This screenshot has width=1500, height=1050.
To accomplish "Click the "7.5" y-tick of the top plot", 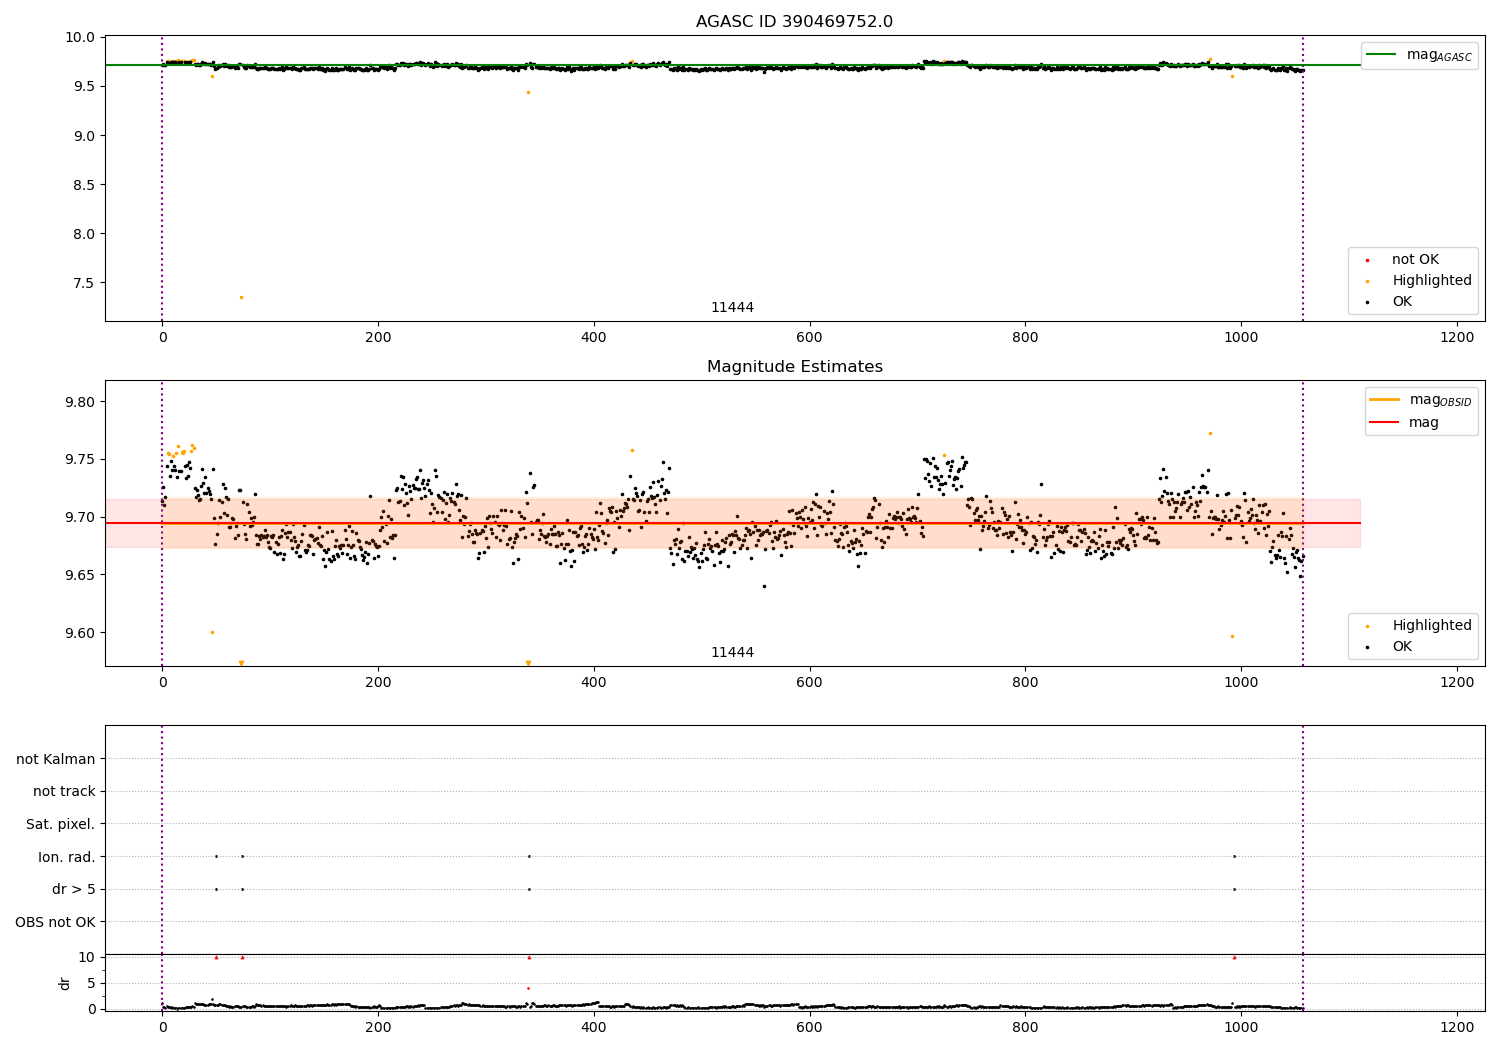I will (85, 283).
